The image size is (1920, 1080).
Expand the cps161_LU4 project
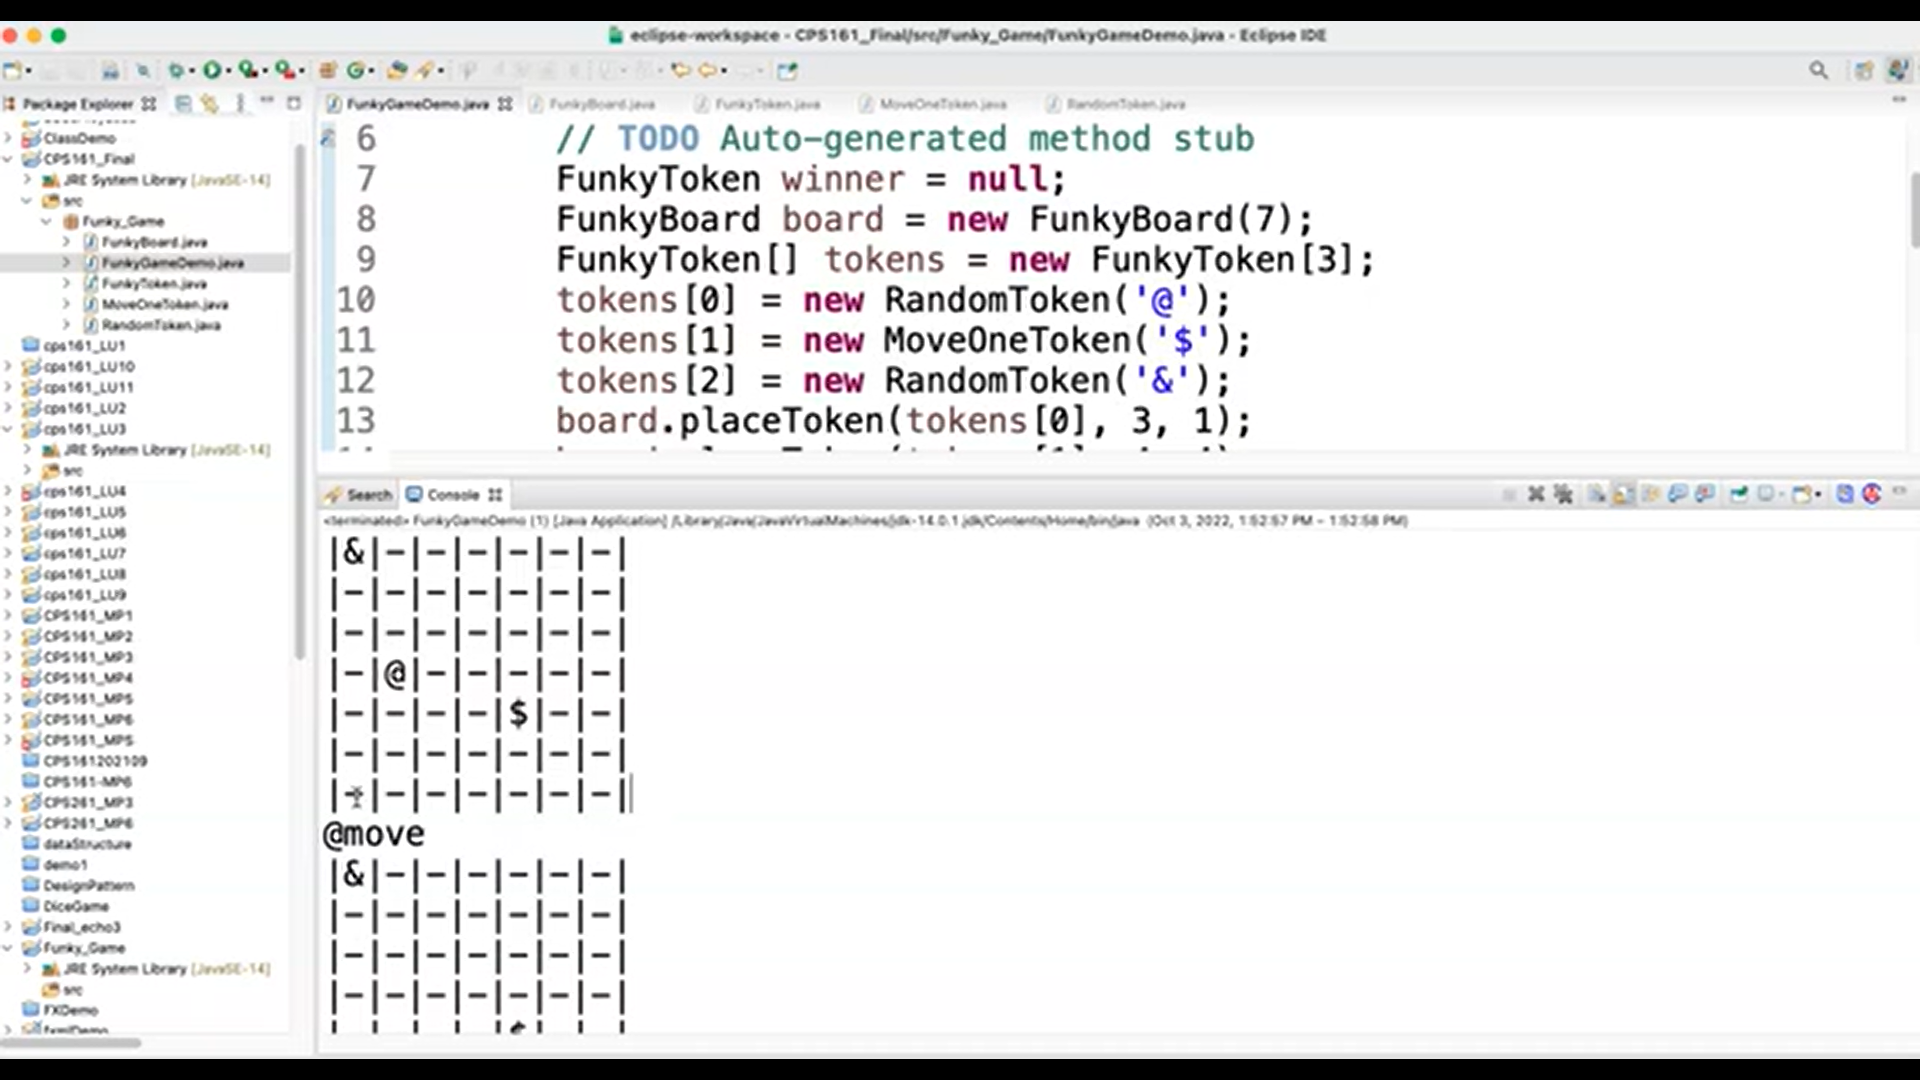(8, 491)
